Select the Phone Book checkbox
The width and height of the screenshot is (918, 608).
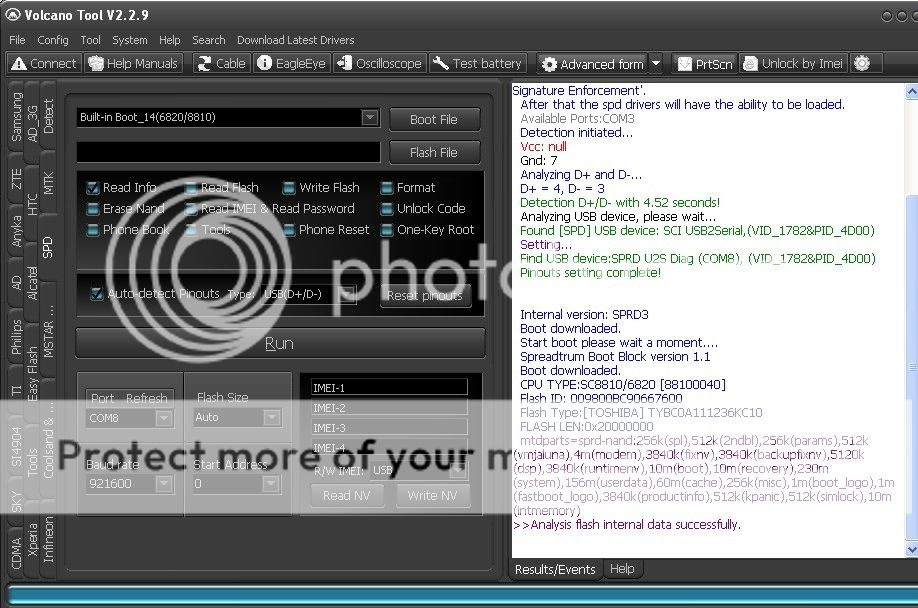coord(93,230)
